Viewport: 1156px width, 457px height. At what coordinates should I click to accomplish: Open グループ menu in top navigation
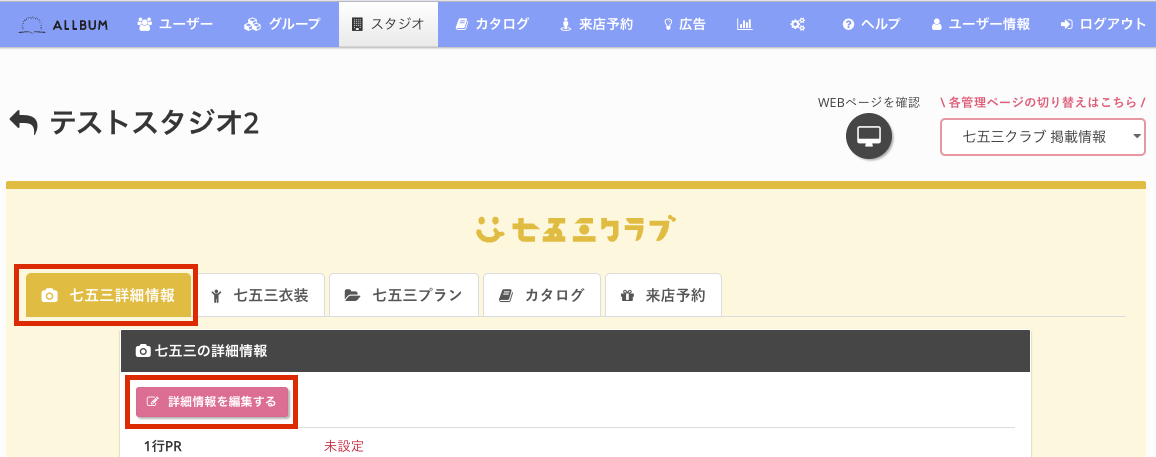tap(282, 24)
